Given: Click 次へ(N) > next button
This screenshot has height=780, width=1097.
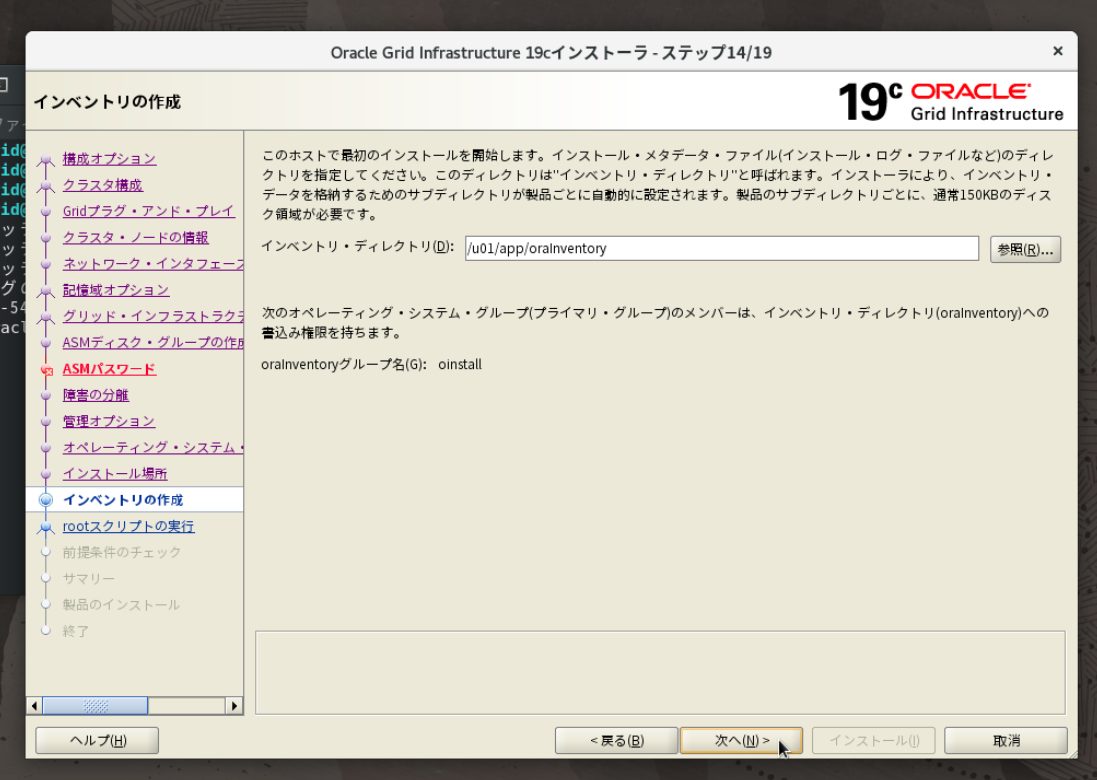Looking at the screenshot, I should click(741, 740).
